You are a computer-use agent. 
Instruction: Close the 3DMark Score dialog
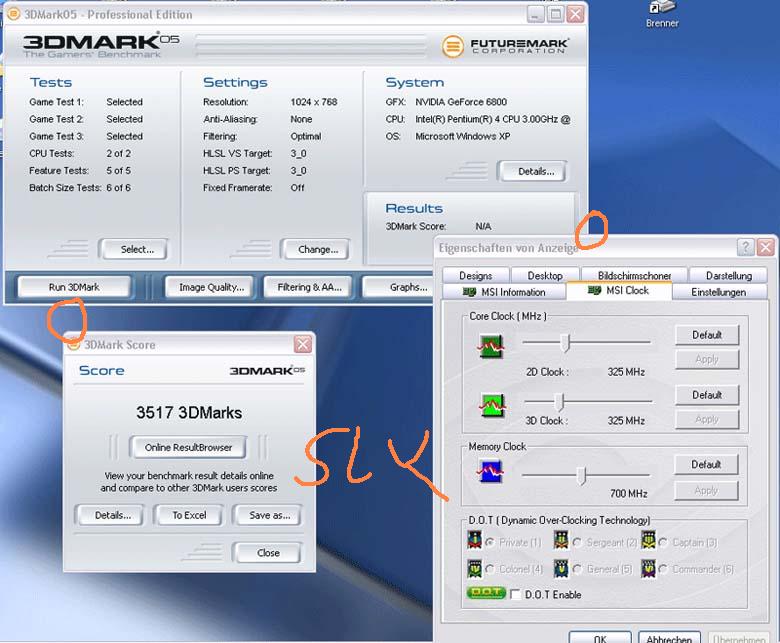tap(303, 344)
